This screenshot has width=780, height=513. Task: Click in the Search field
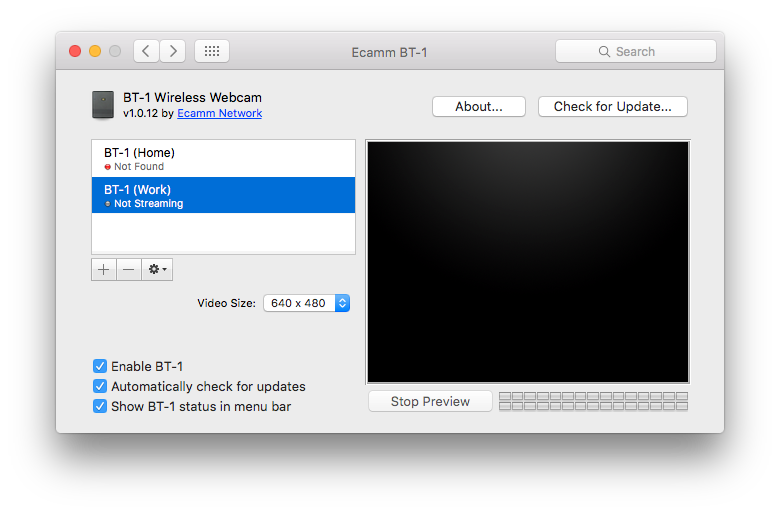click(636, 51)
